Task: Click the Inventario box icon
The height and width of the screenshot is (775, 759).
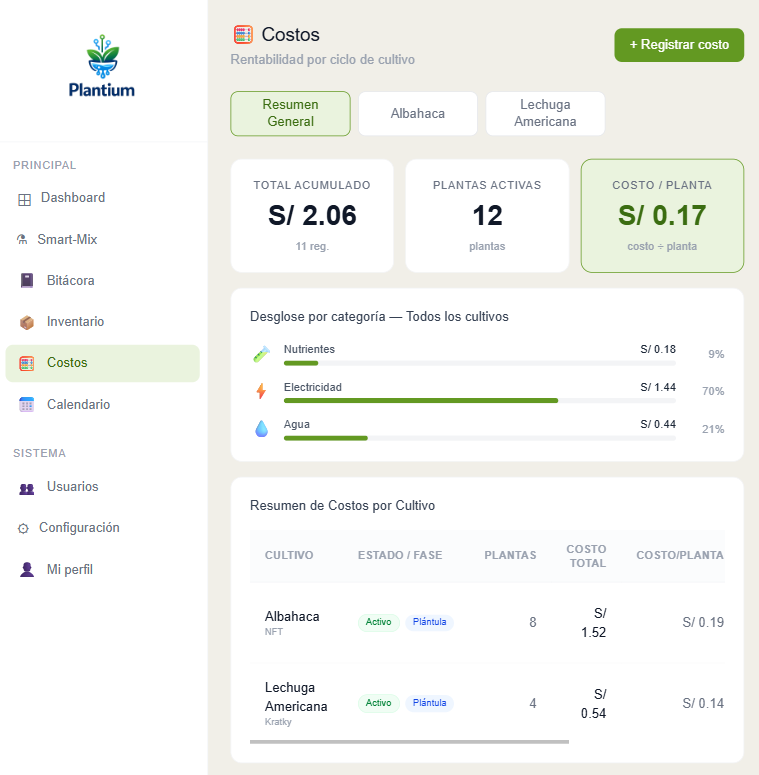Action: [x=27, y=322]
